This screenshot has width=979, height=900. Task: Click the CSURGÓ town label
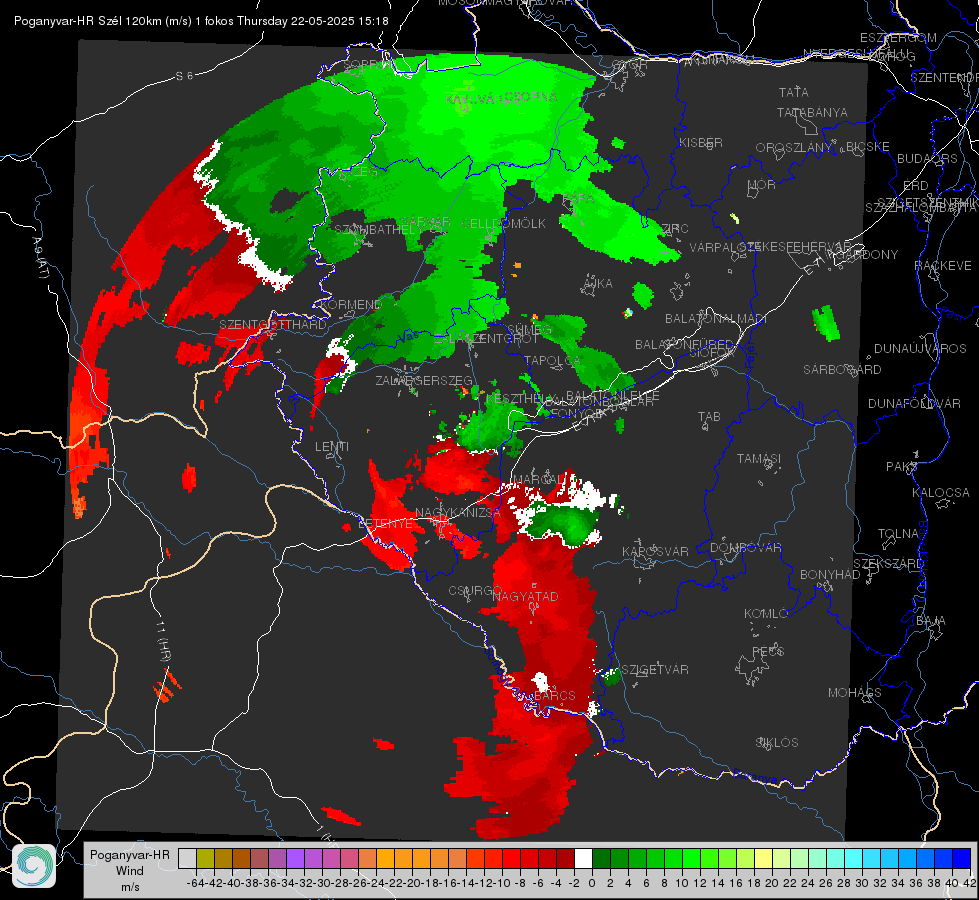coord(475,591)
